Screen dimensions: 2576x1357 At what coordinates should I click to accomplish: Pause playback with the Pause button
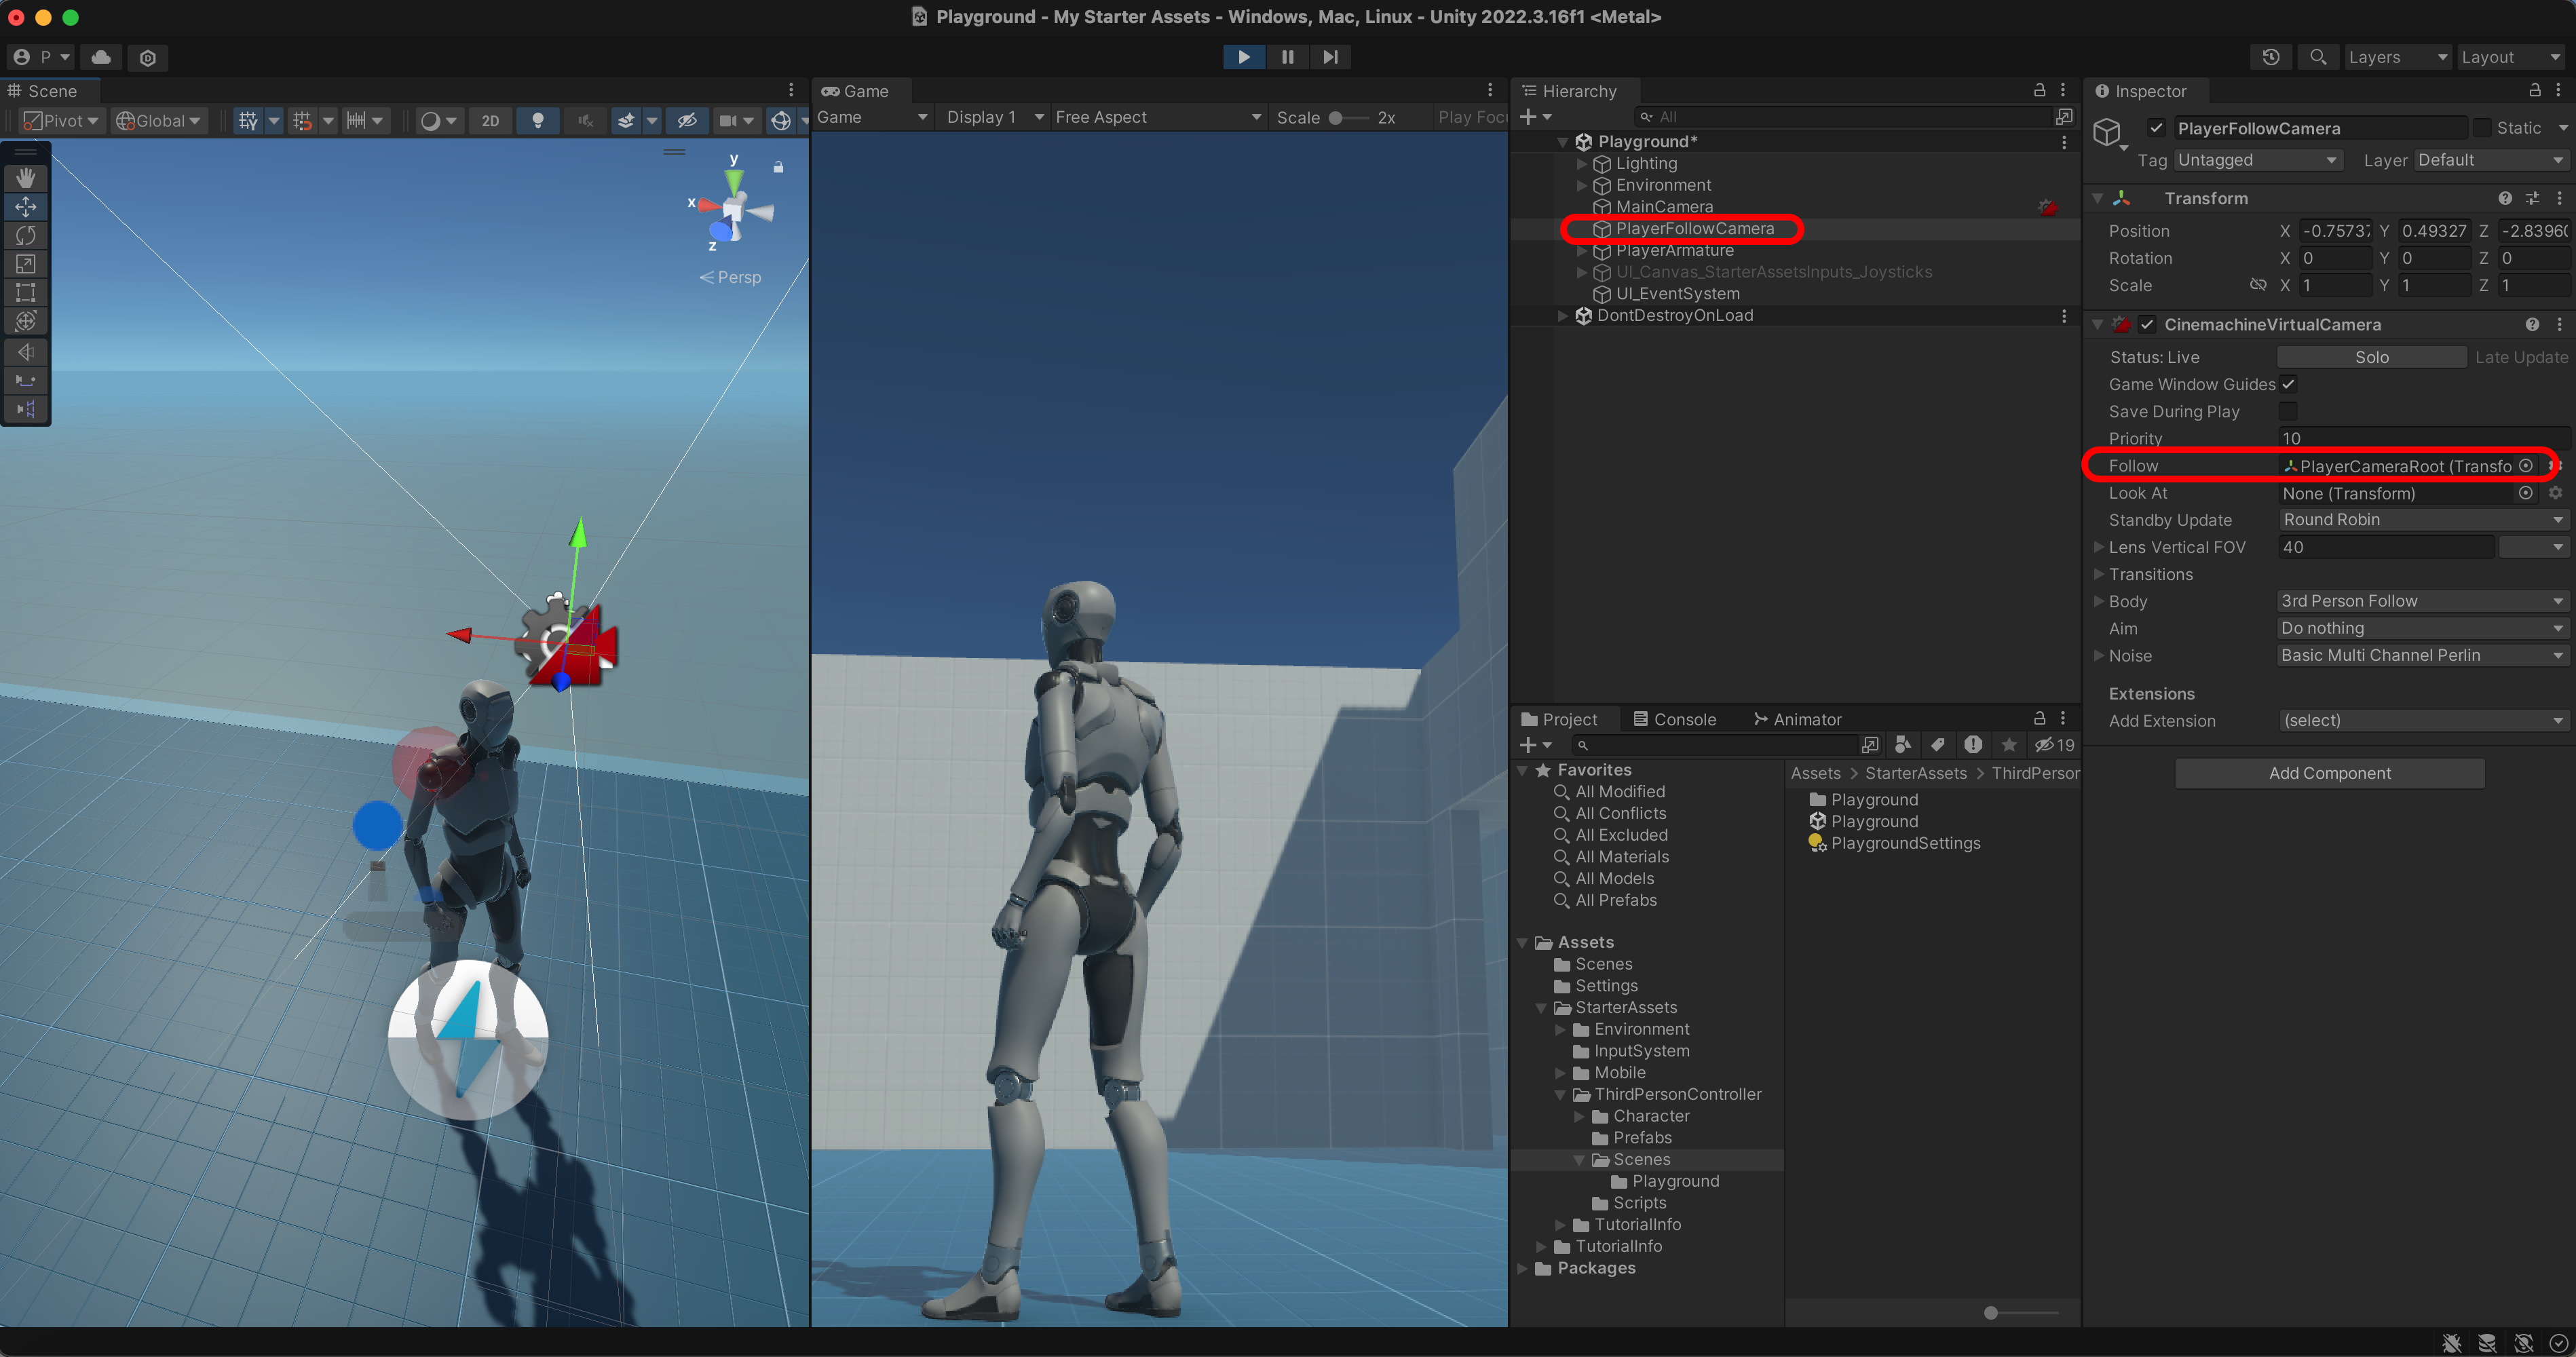(x=1287, y=57)
